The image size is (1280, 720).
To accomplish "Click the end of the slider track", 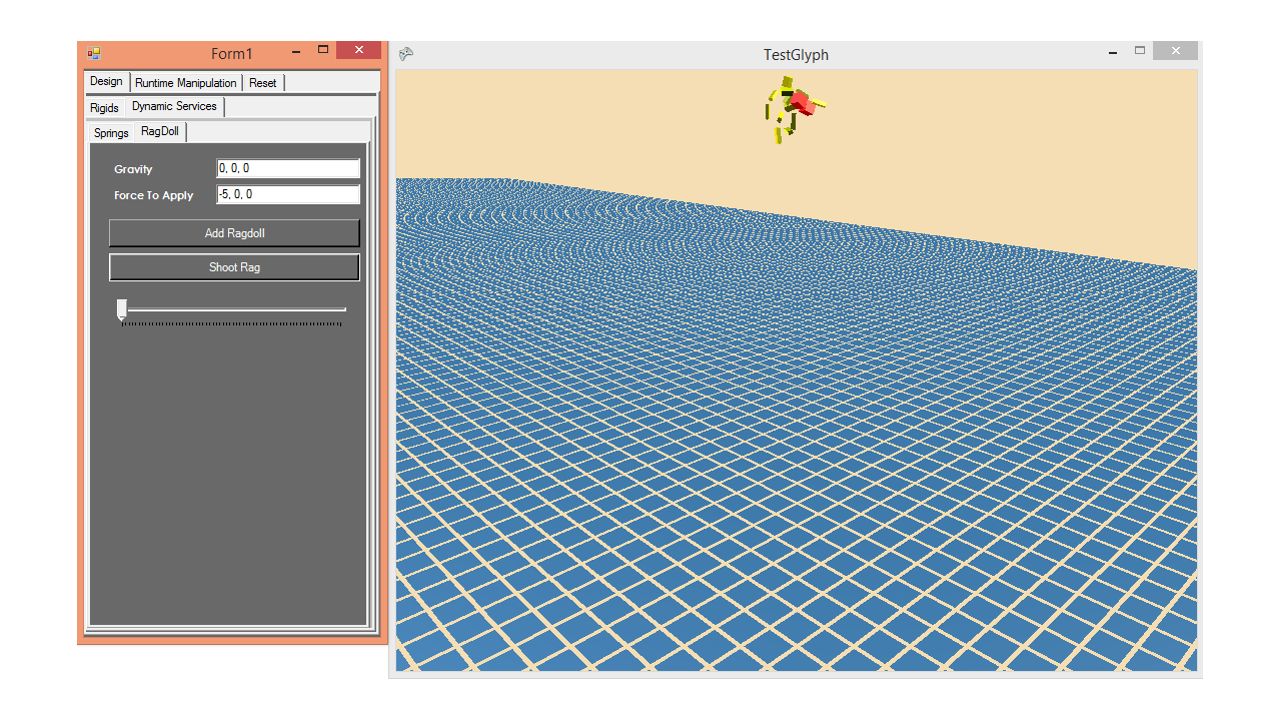I will coord(344,310).
